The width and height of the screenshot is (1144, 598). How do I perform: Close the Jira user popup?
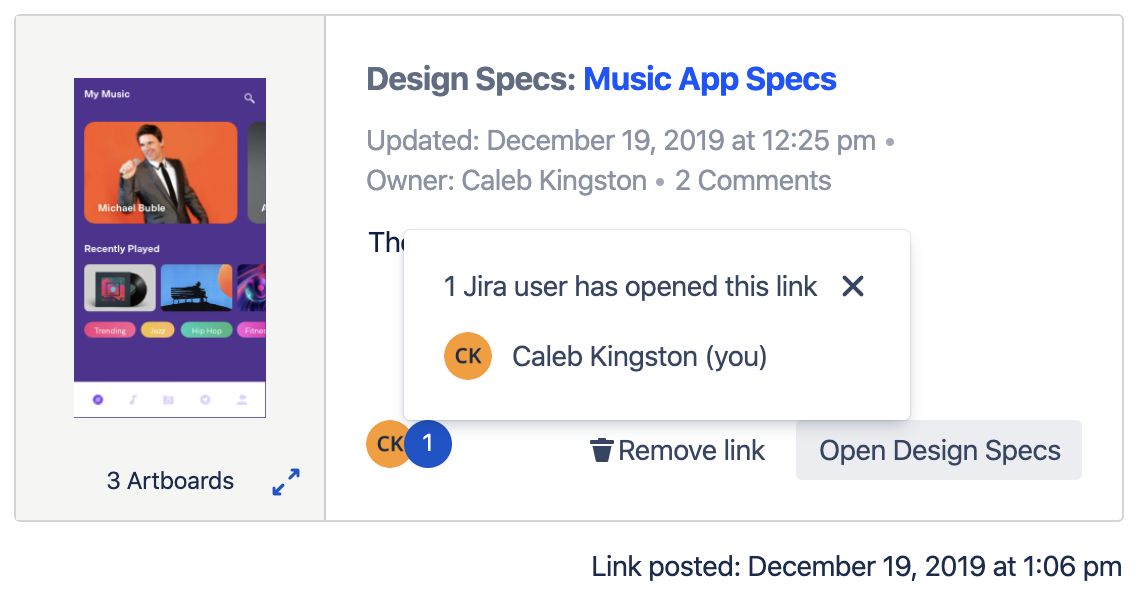tap(852, 286)
